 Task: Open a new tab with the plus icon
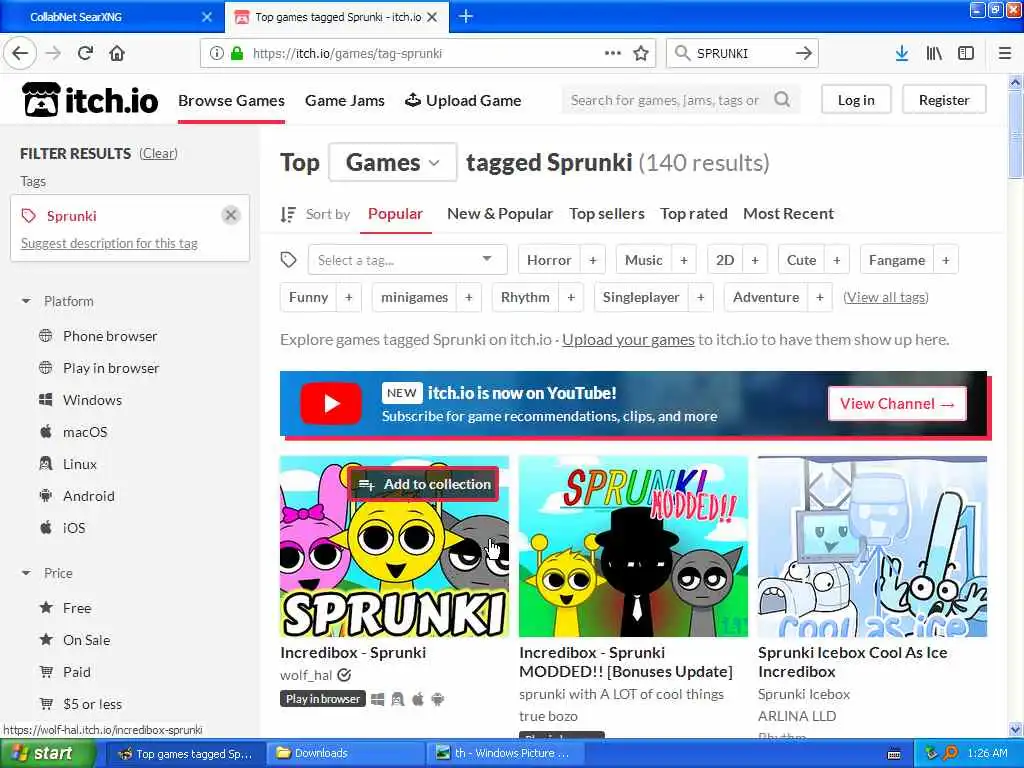[466, 16]
